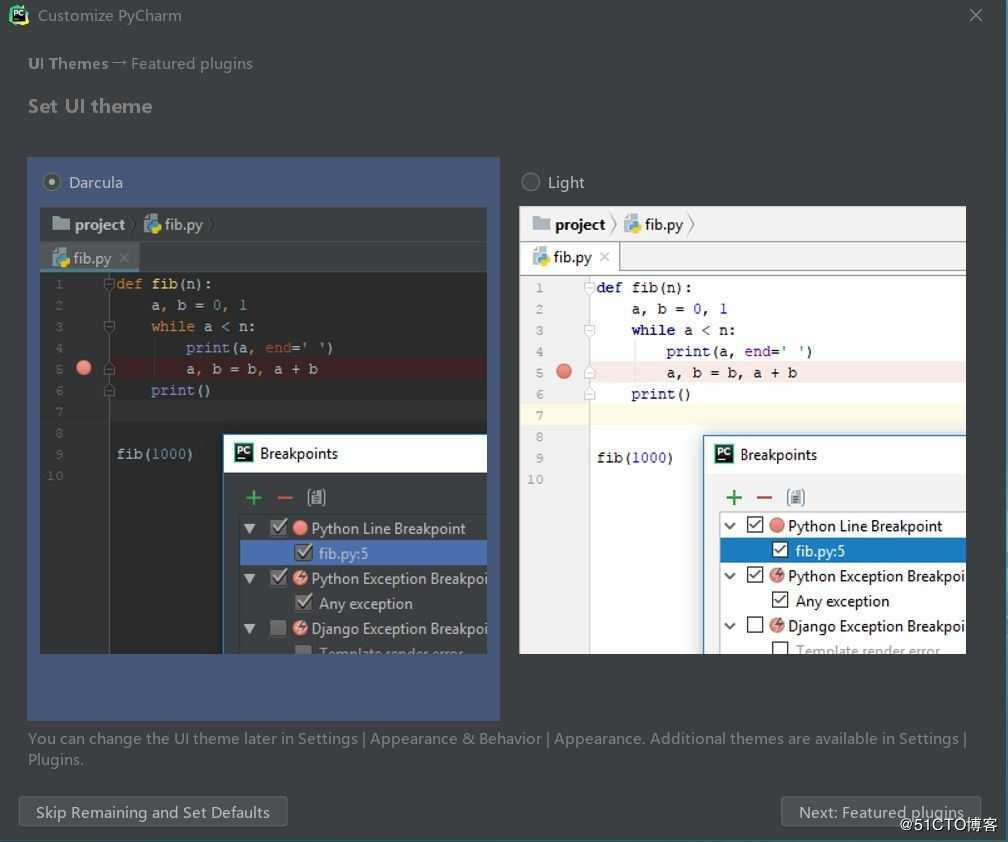This screenshot has height=842, width=1008.
Task: Toggle Any exception checkbox in Darcula preview
Action: pyautogui.click(x=303, y=602)
